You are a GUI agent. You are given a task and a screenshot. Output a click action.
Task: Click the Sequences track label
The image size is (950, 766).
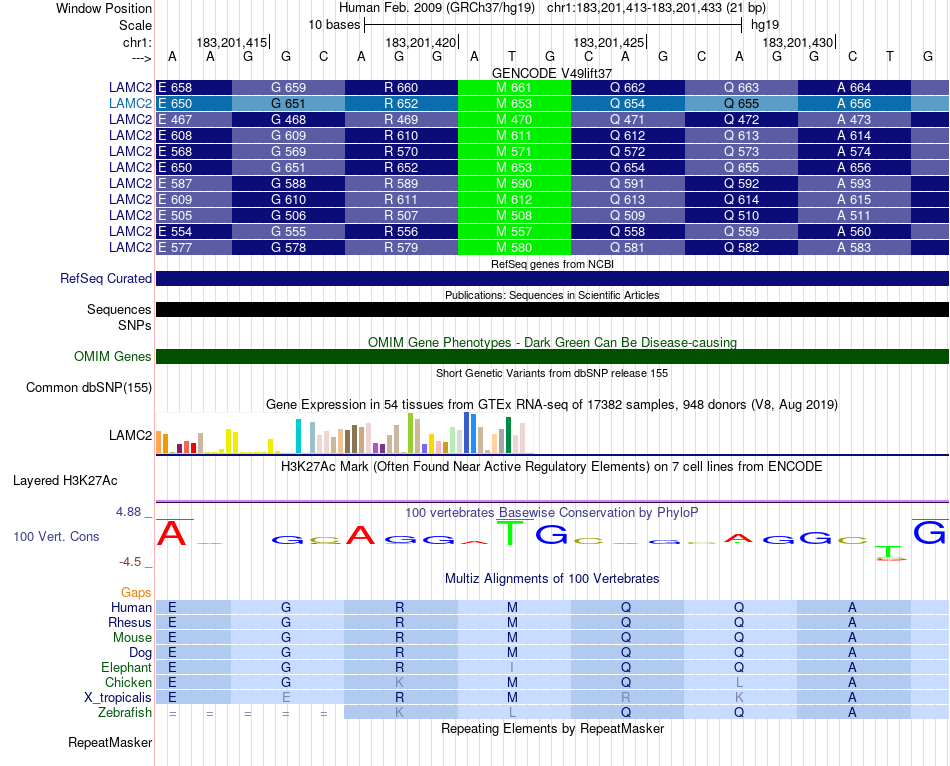point(119,309)
